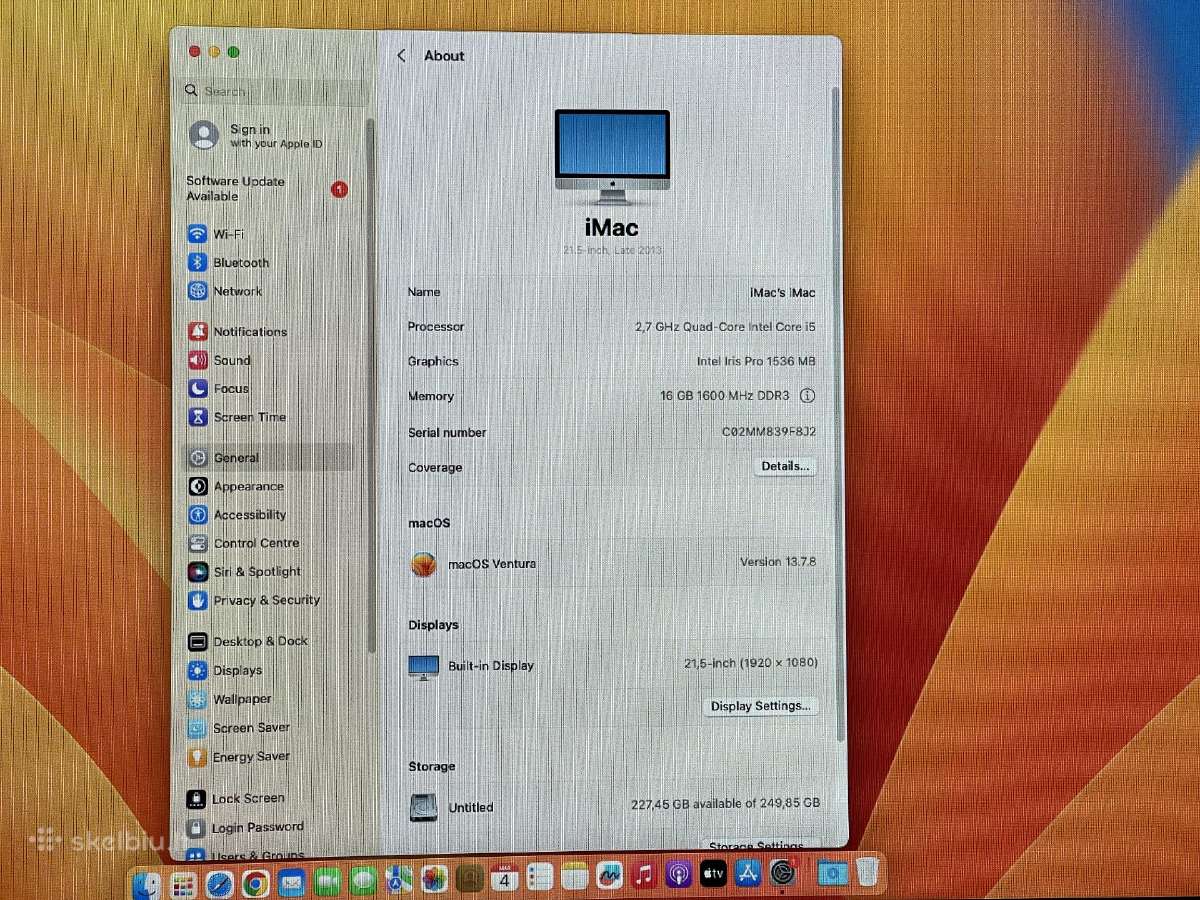Open Calendar from the Dock

[x=505, y=878]
